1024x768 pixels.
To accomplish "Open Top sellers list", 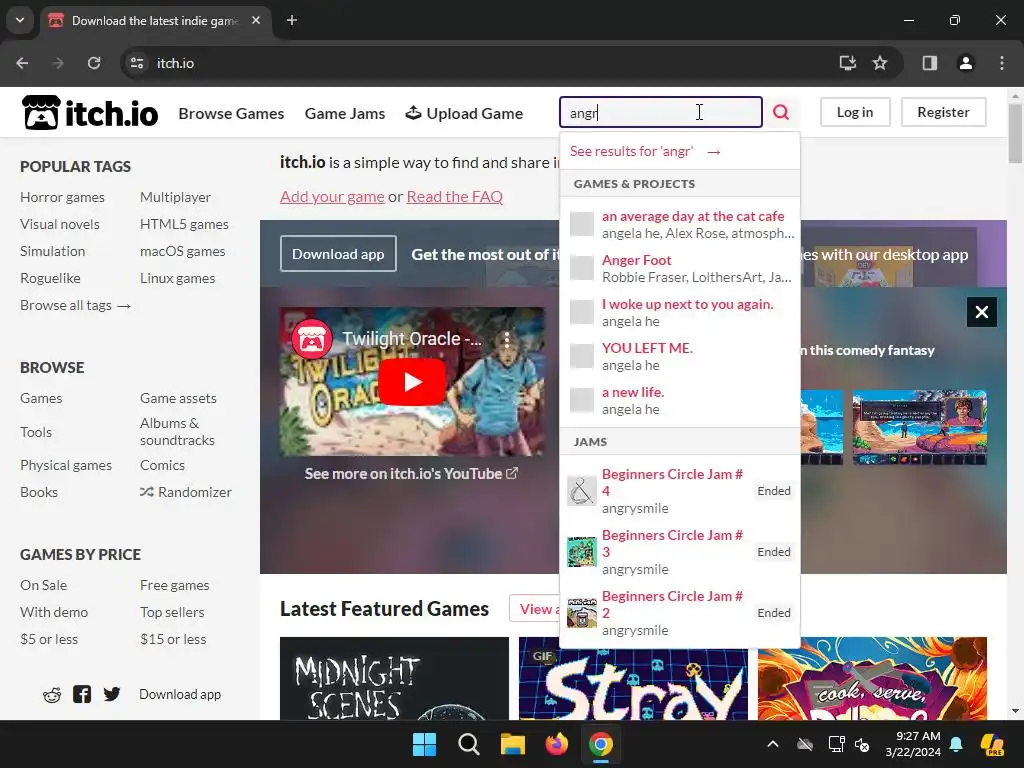I will (172, 613).
